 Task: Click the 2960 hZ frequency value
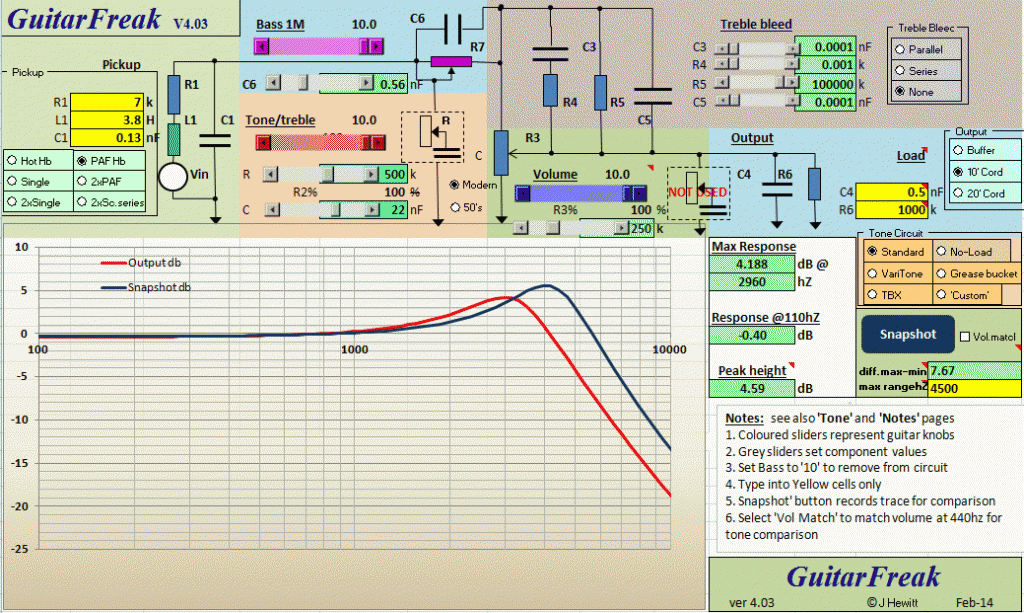coord(752,281)
